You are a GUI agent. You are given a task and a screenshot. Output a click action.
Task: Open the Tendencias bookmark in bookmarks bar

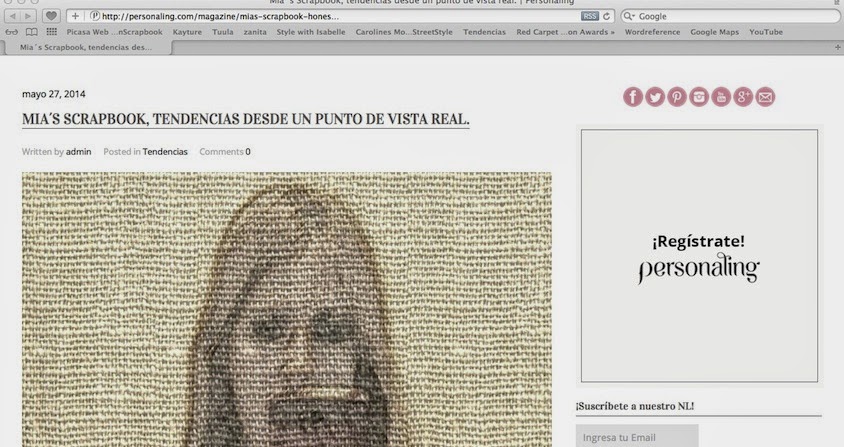[x=484, y=32]
